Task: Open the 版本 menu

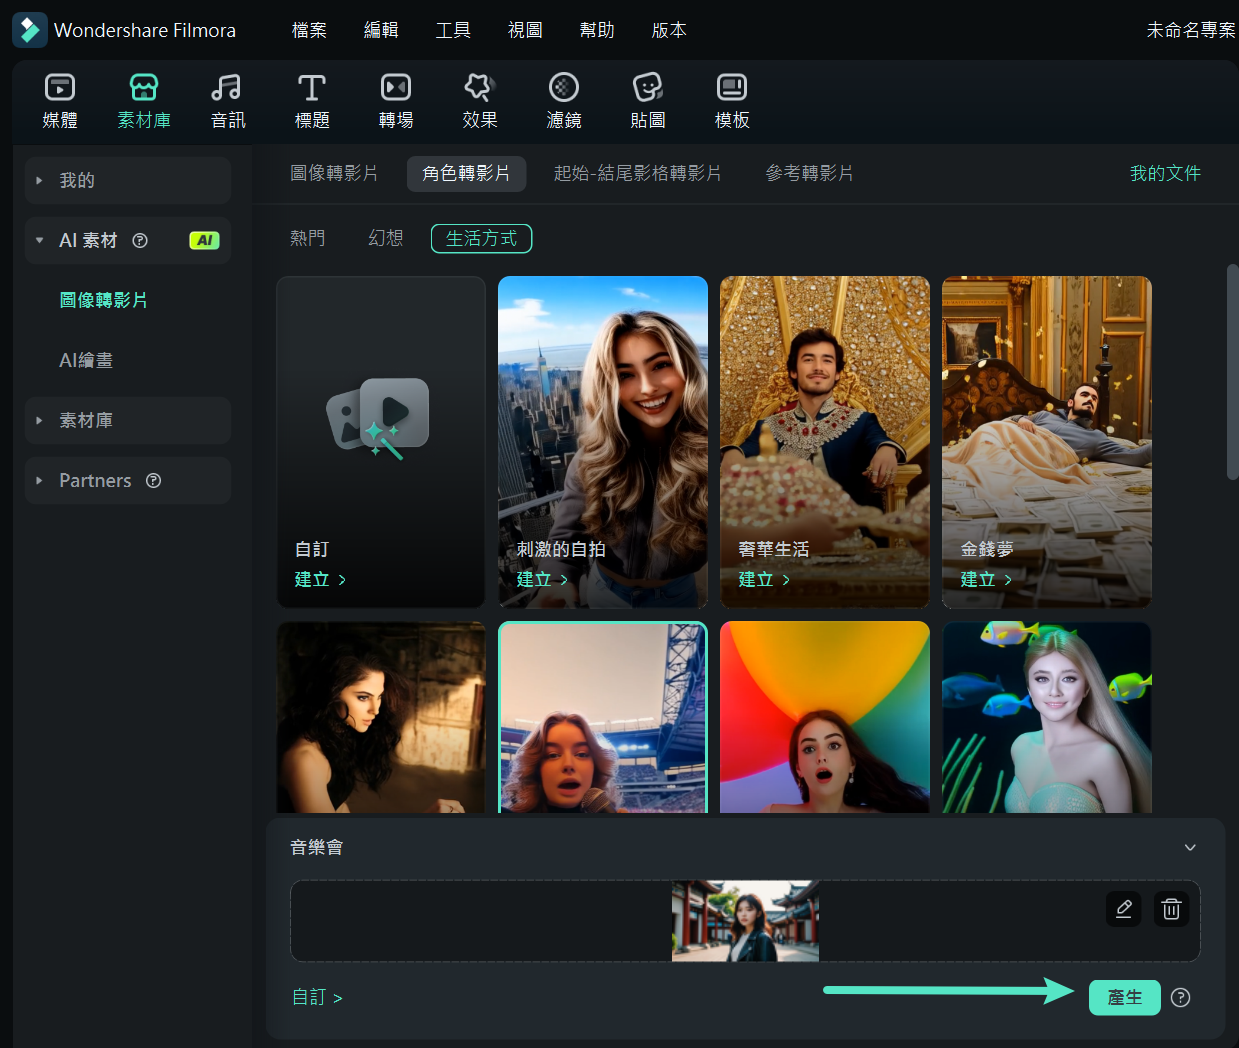Action: [x=669, y=30]
